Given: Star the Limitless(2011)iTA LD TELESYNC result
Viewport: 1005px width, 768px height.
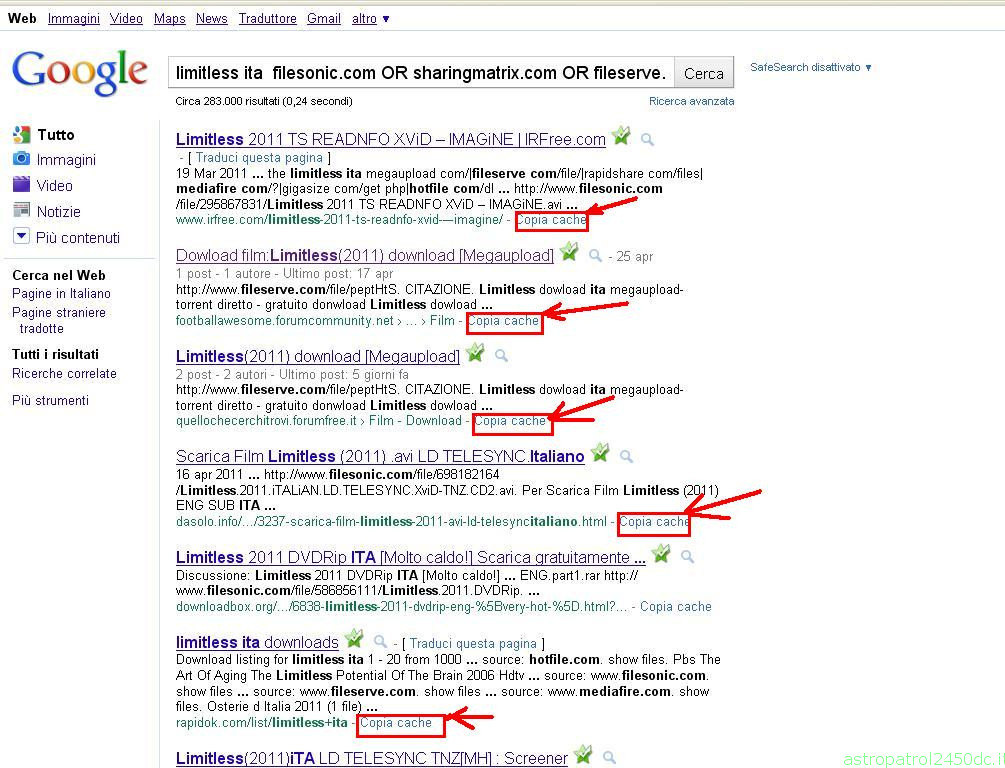Looking at the screenshot, I should [x=583, y=755].
